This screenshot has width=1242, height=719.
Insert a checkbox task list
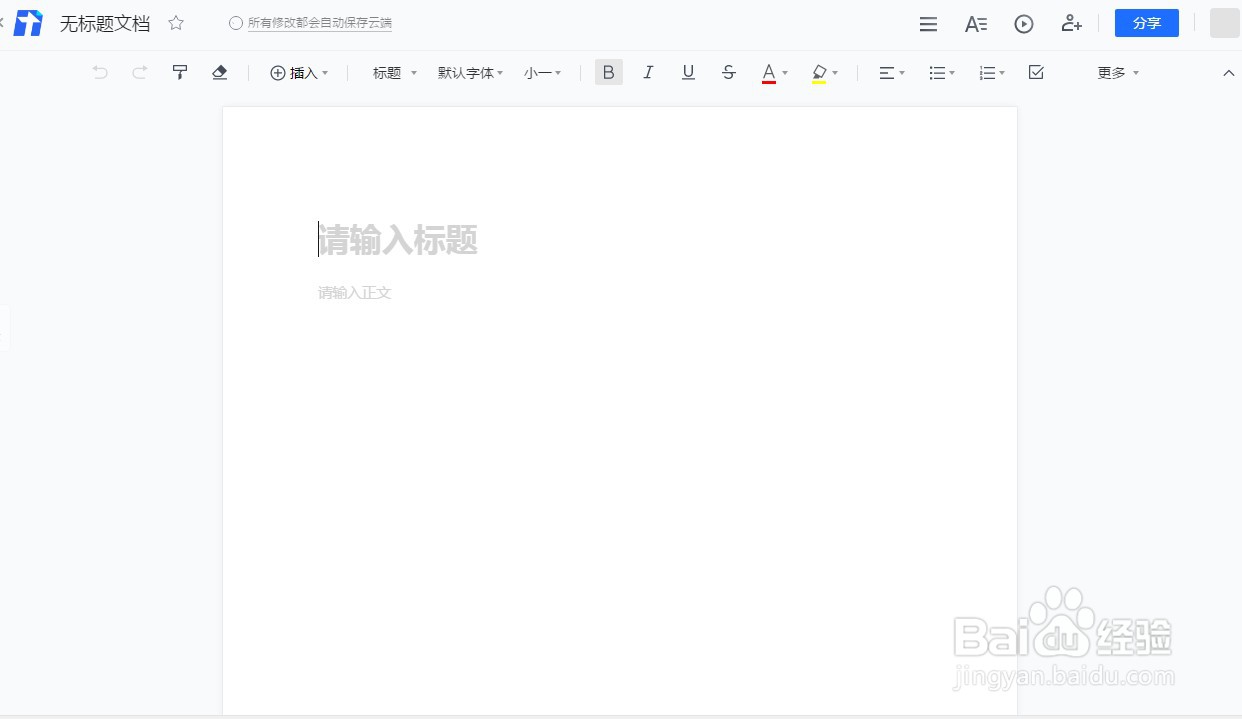tap(1036, 72)
